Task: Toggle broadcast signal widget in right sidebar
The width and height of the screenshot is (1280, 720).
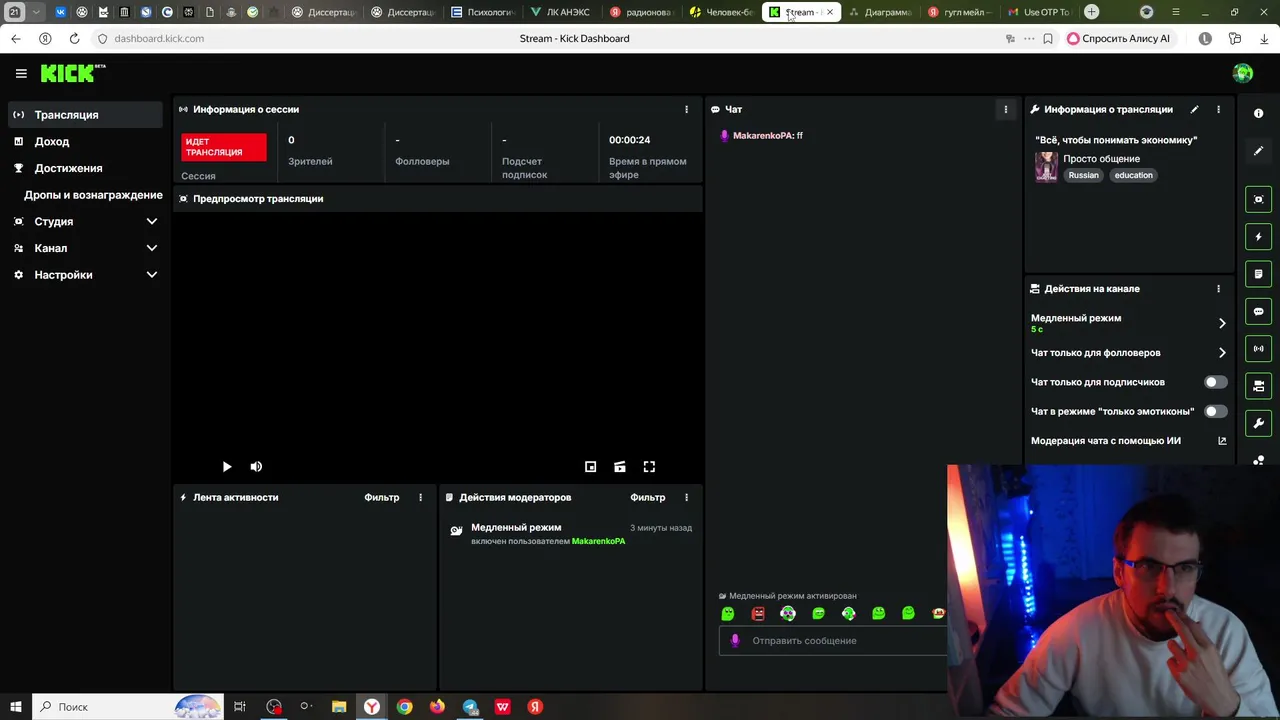Action: (1259, 349)
